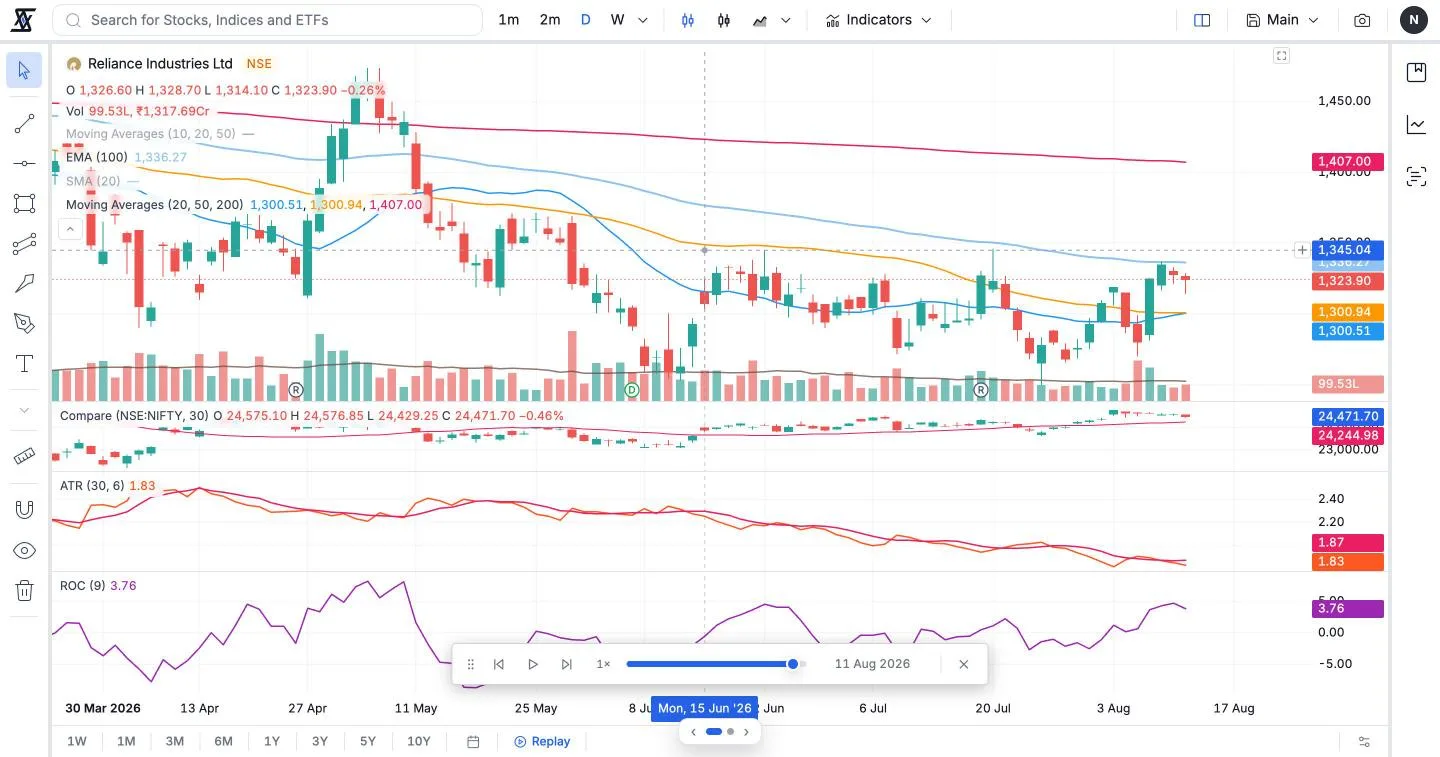This screenshot has height=757, width=1440.
Task: Toggle drawings visibility with the eye icon
Action: coord(24,551)
